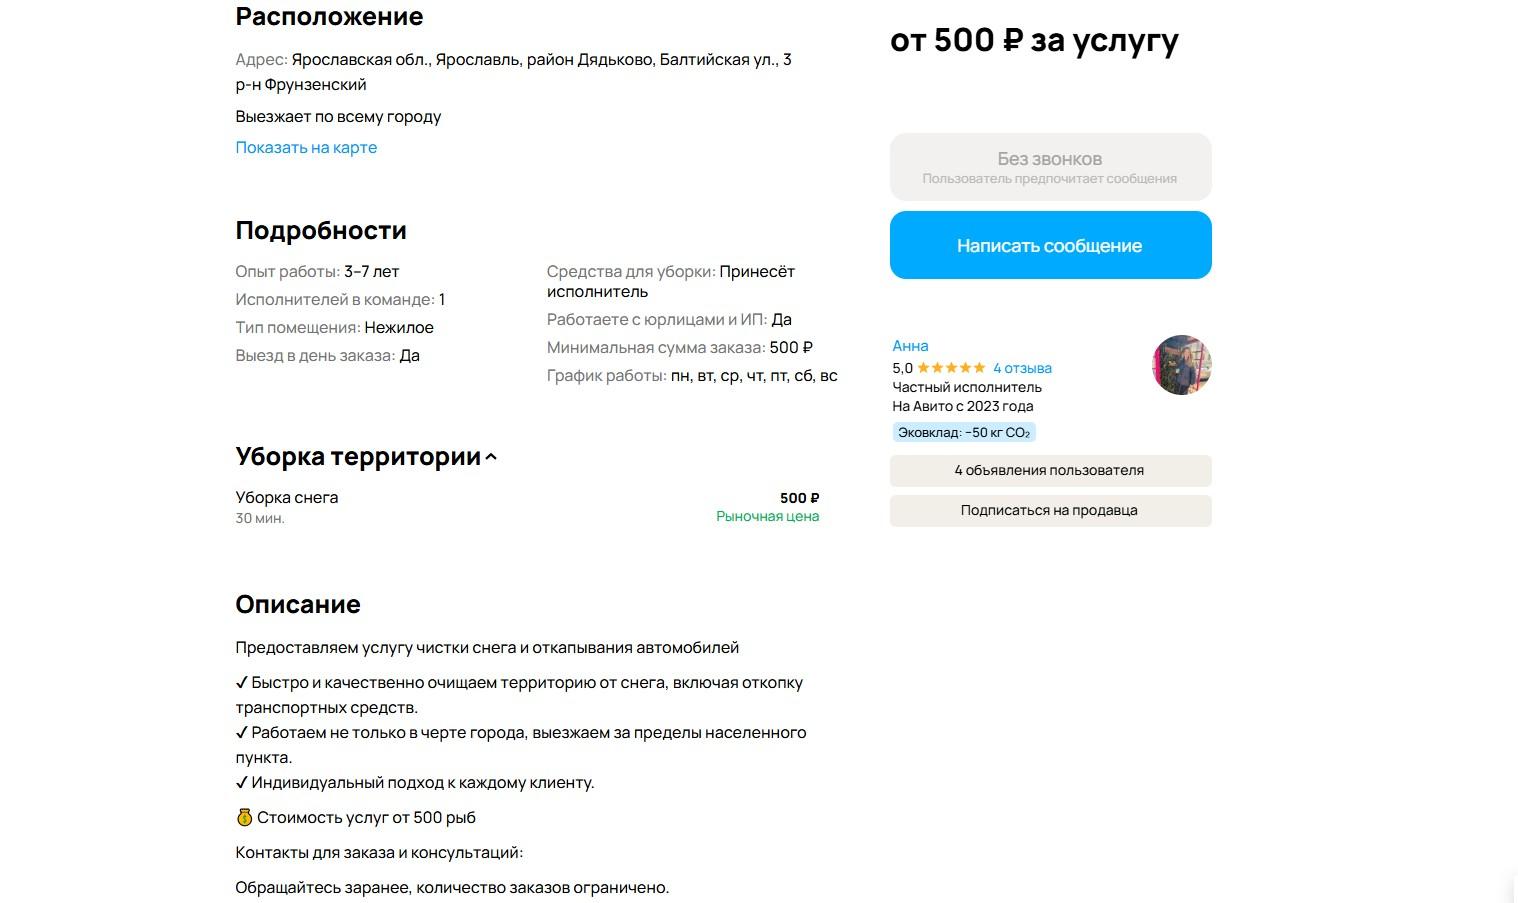Screen dimensions: 1518x903
Task: Click the "Без звонков" button
Action: coord(1050,167)
